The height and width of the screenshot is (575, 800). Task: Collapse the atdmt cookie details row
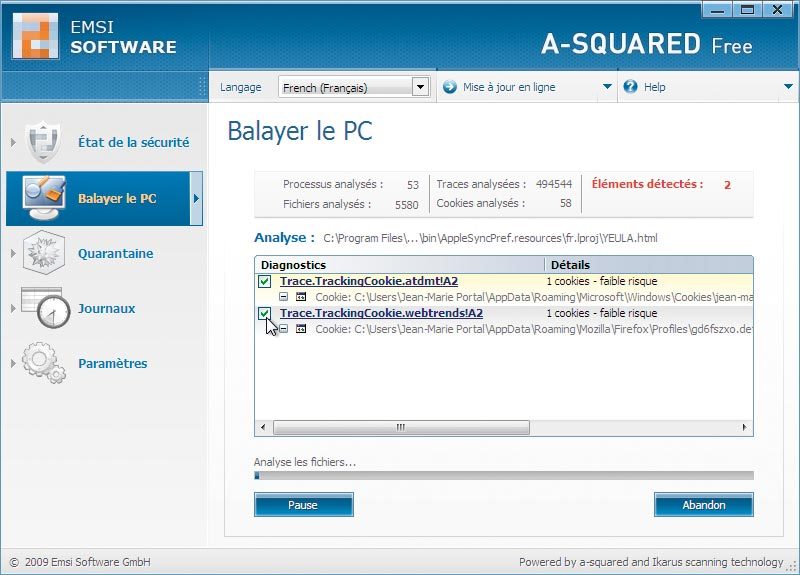point(284,297)
